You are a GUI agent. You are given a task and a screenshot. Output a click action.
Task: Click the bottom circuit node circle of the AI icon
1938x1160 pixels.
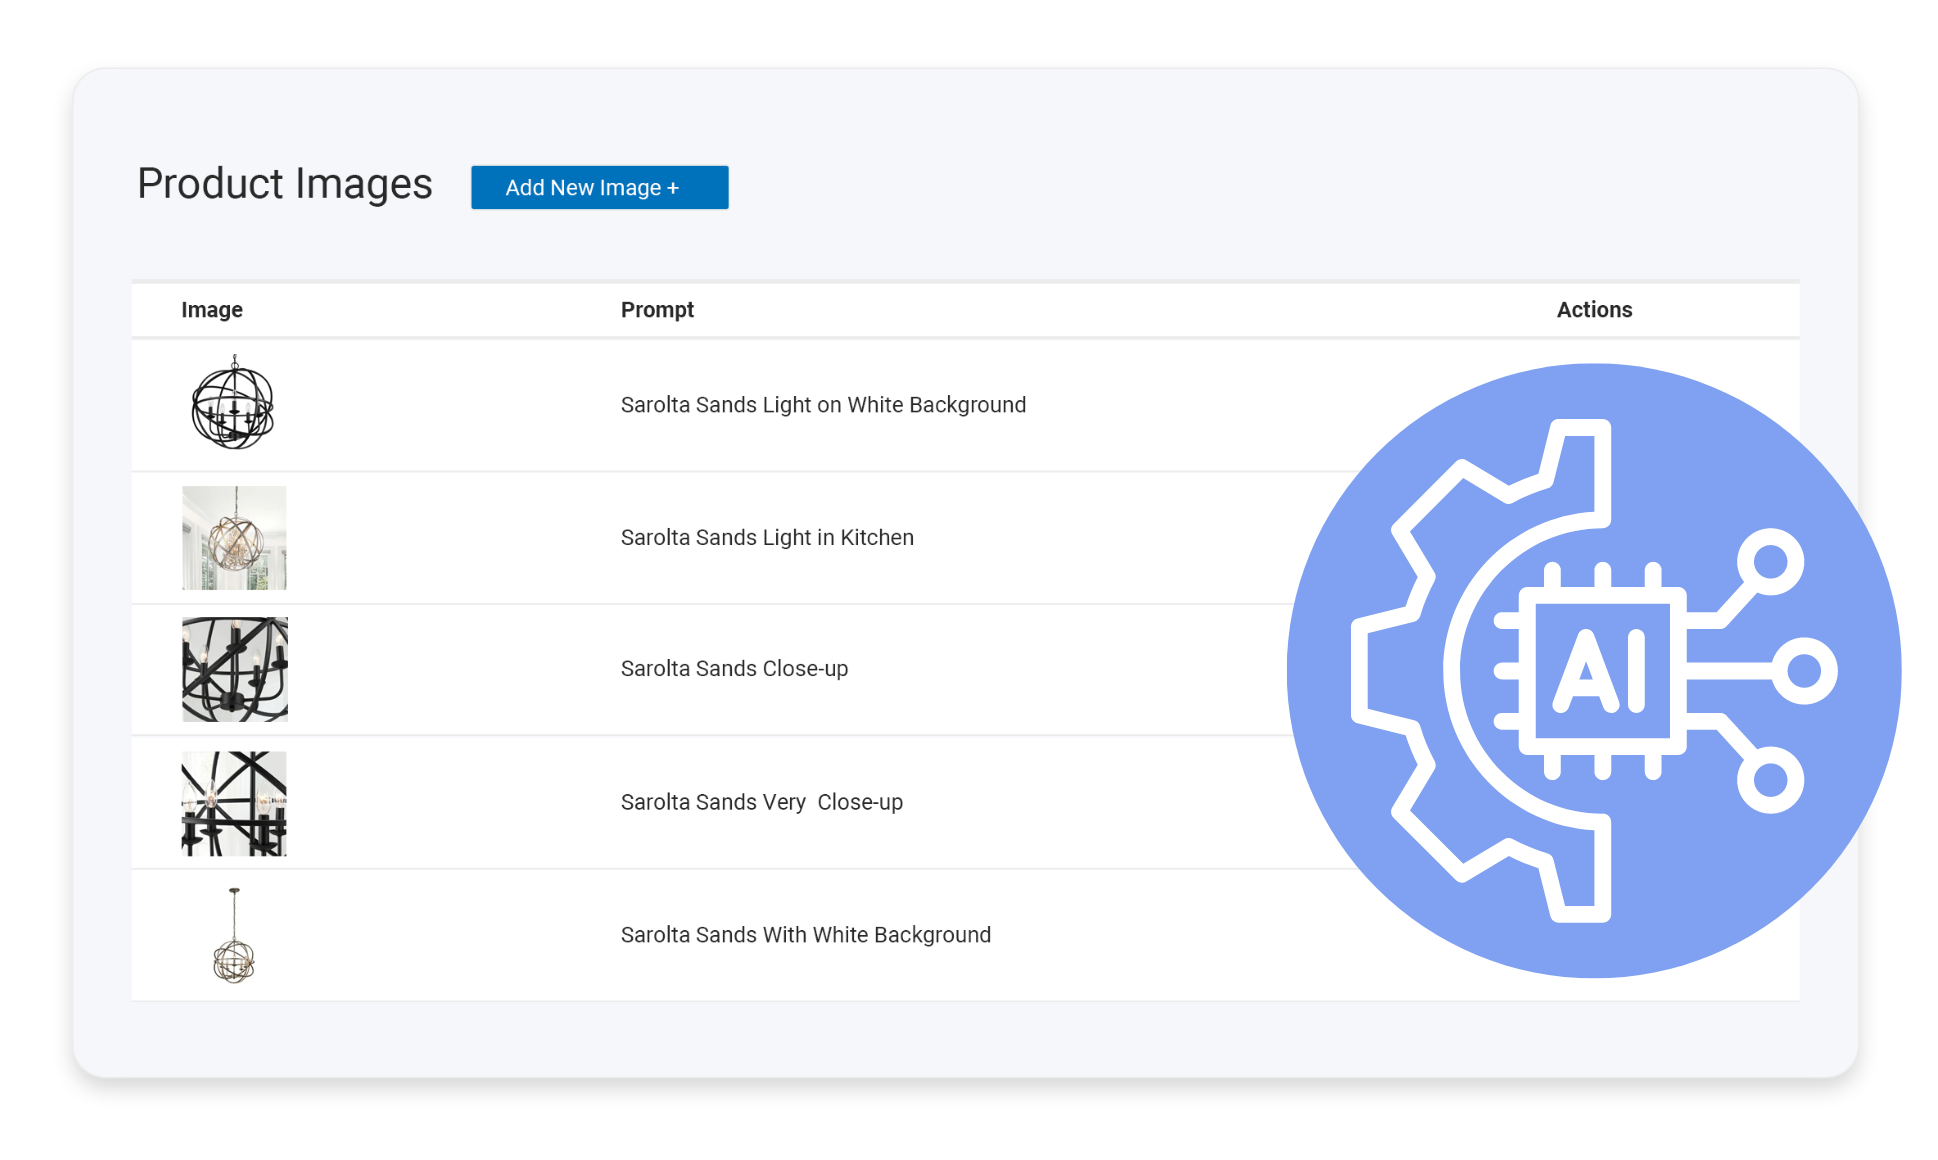click(1770, 780)
